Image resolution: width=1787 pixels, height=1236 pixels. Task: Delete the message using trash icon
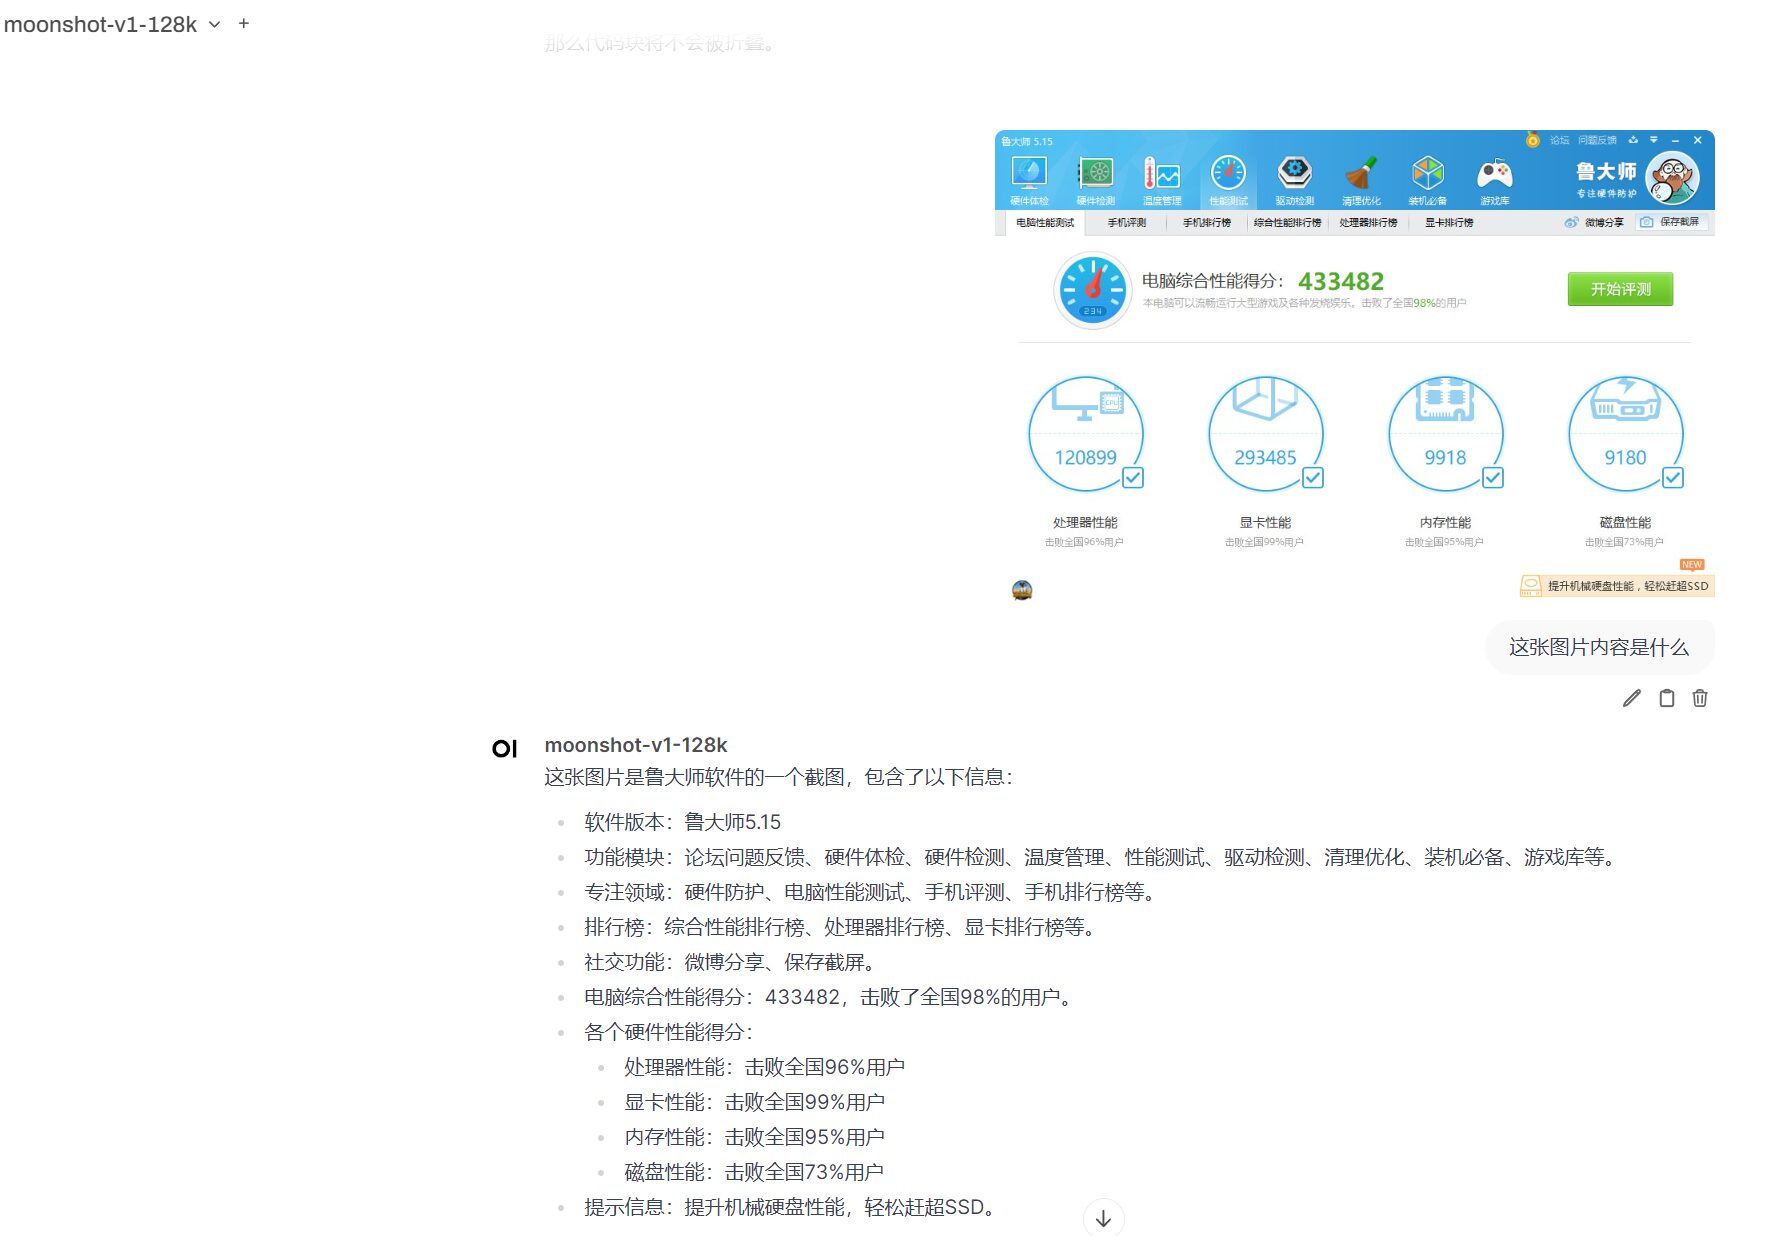(1700, 698)
